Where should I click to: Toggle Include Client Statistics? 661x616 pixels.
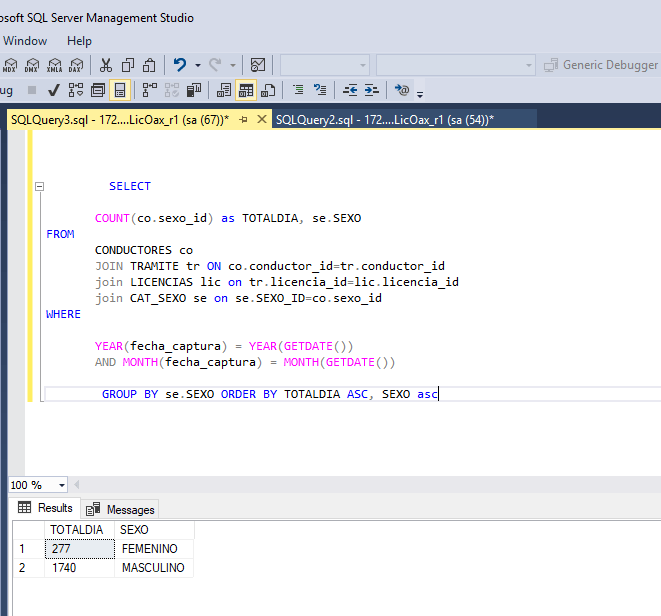coord(193,90)
